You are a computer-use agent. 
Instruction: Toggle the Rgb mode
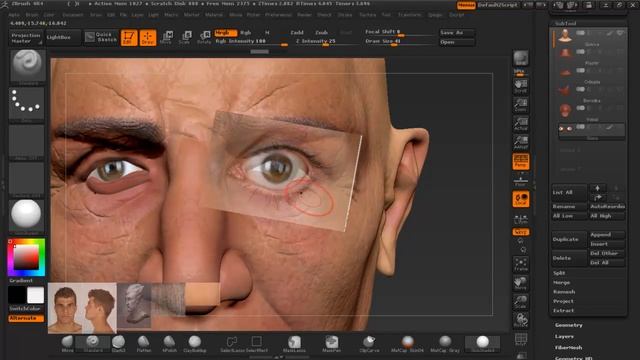click(246, 33)
